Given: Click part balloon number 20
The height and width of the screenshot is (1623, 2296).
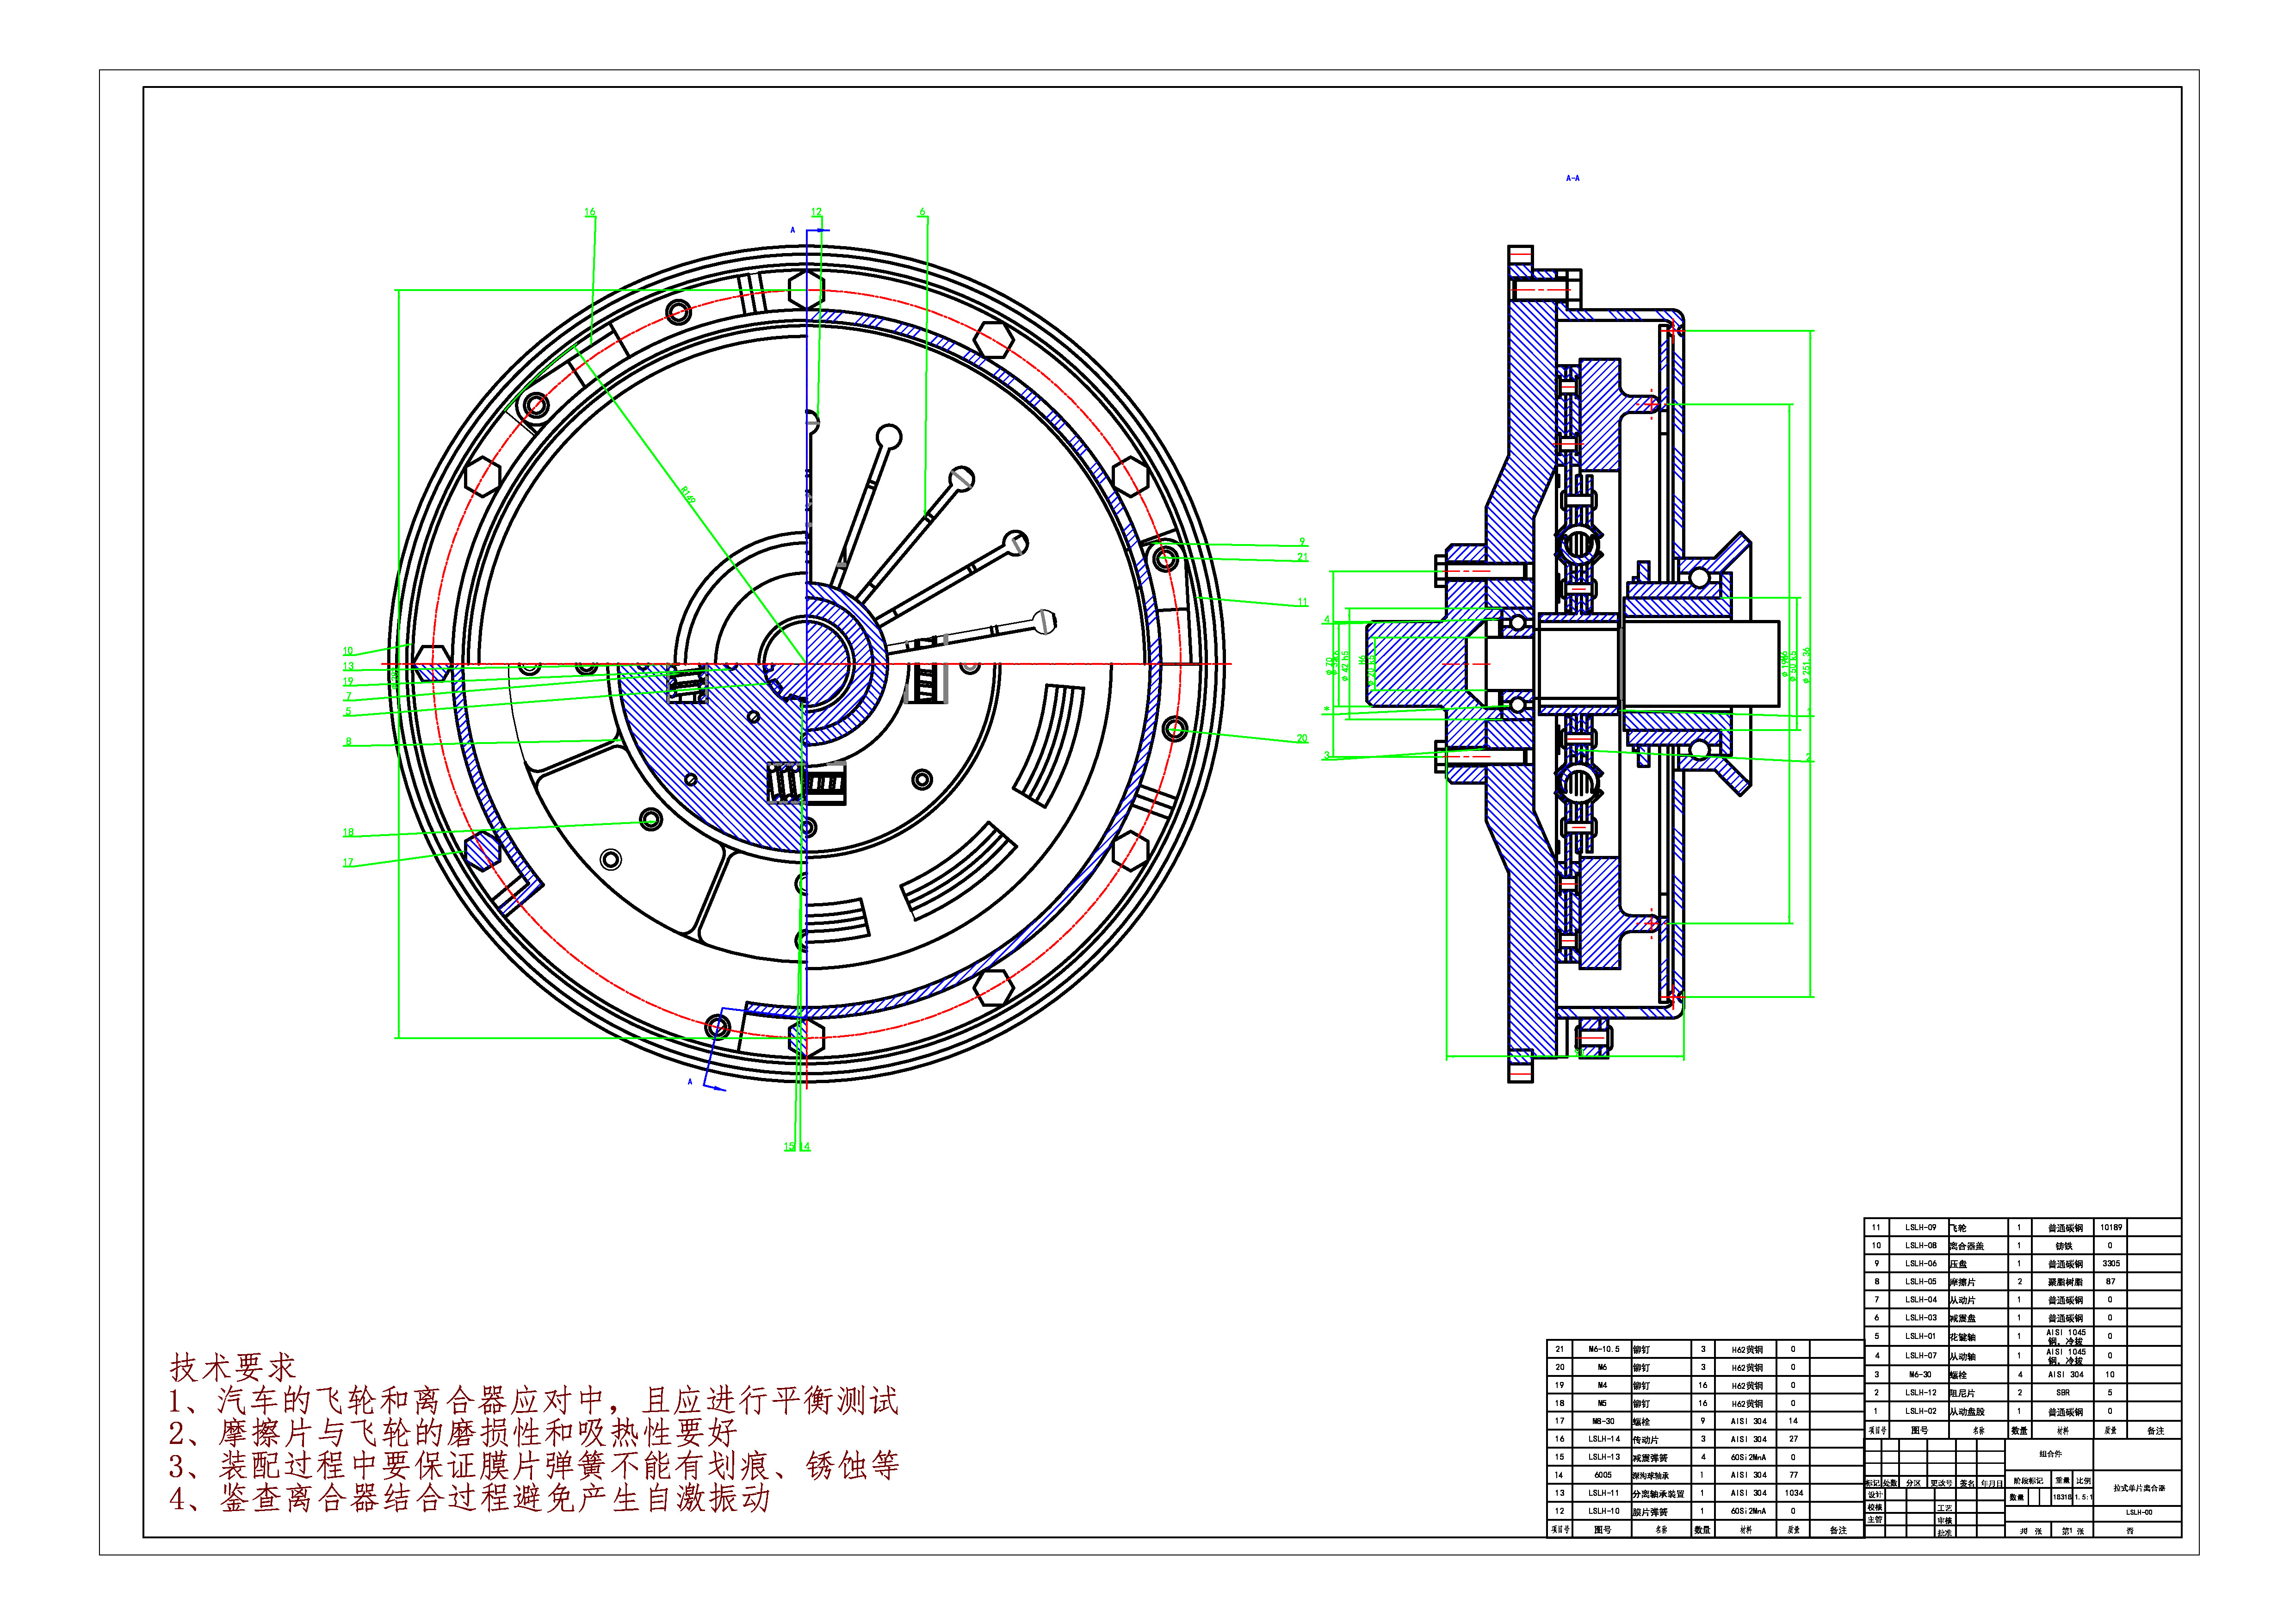Looking at the screenshot, I should pyautogui.click(x=1302, y=738).
